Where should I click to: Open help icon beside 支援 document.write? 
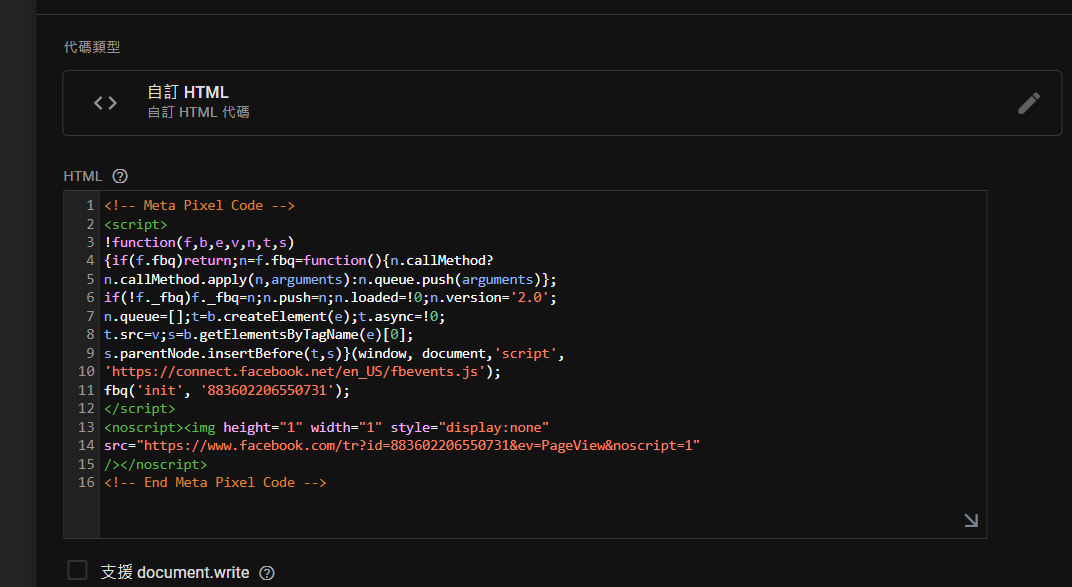267,573
